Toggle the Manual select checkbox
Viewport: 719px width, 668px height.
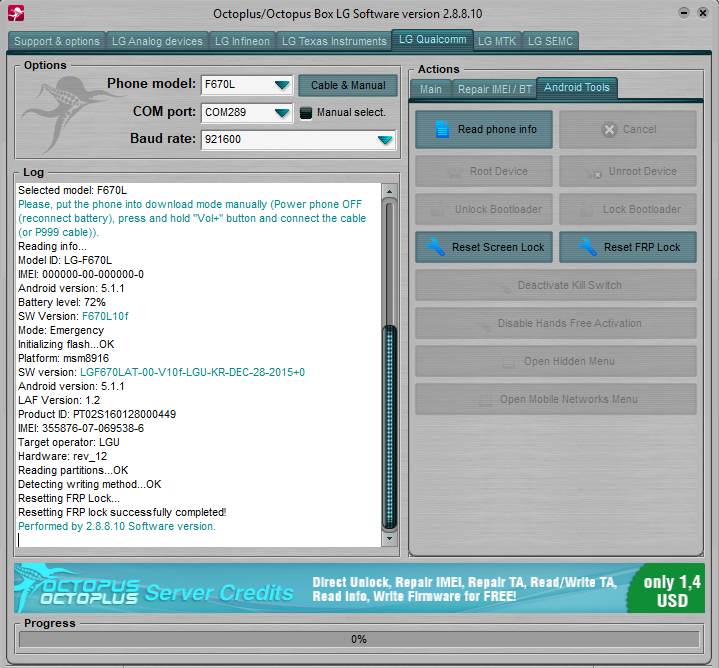point(306,113)
